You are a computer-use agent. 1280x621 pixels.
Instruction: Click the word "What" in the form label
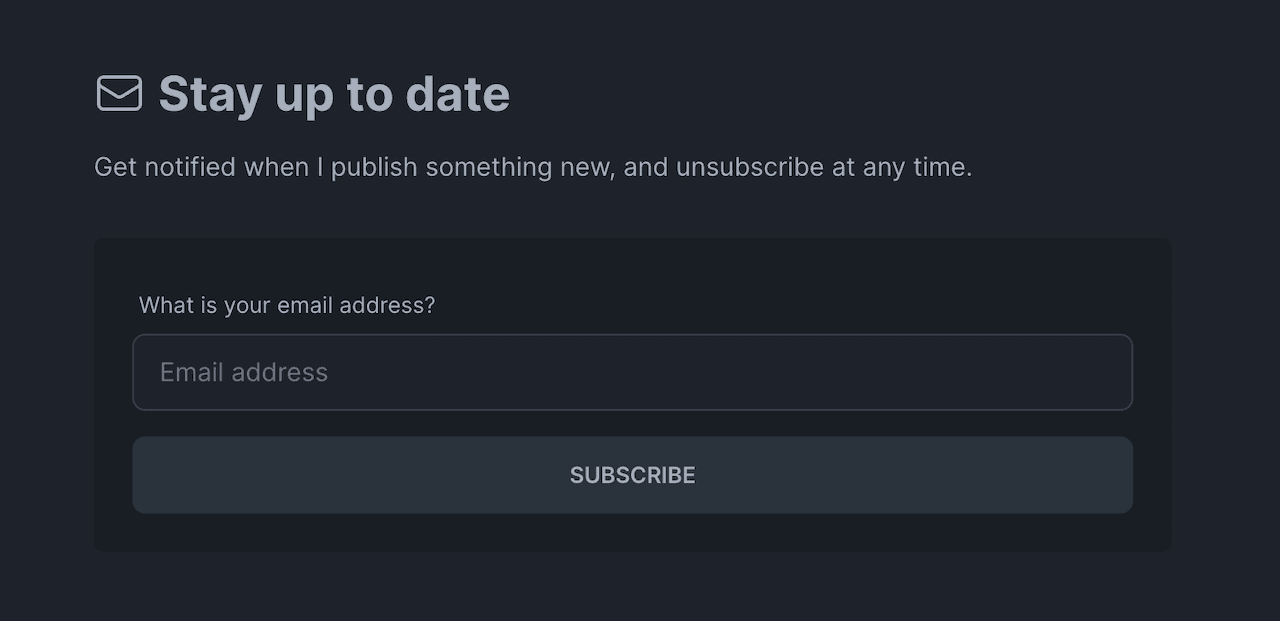[166, 305]
